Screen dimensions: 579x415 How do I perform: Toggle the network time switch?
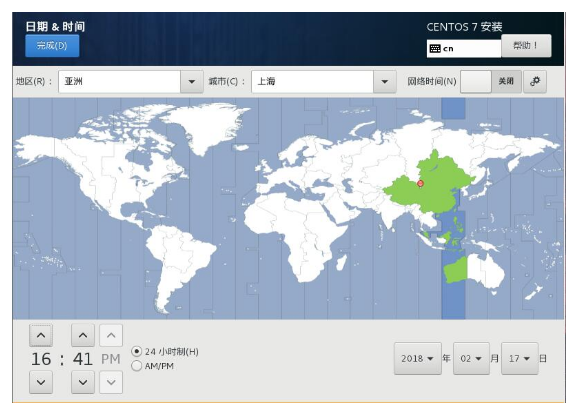pos(491,81)
